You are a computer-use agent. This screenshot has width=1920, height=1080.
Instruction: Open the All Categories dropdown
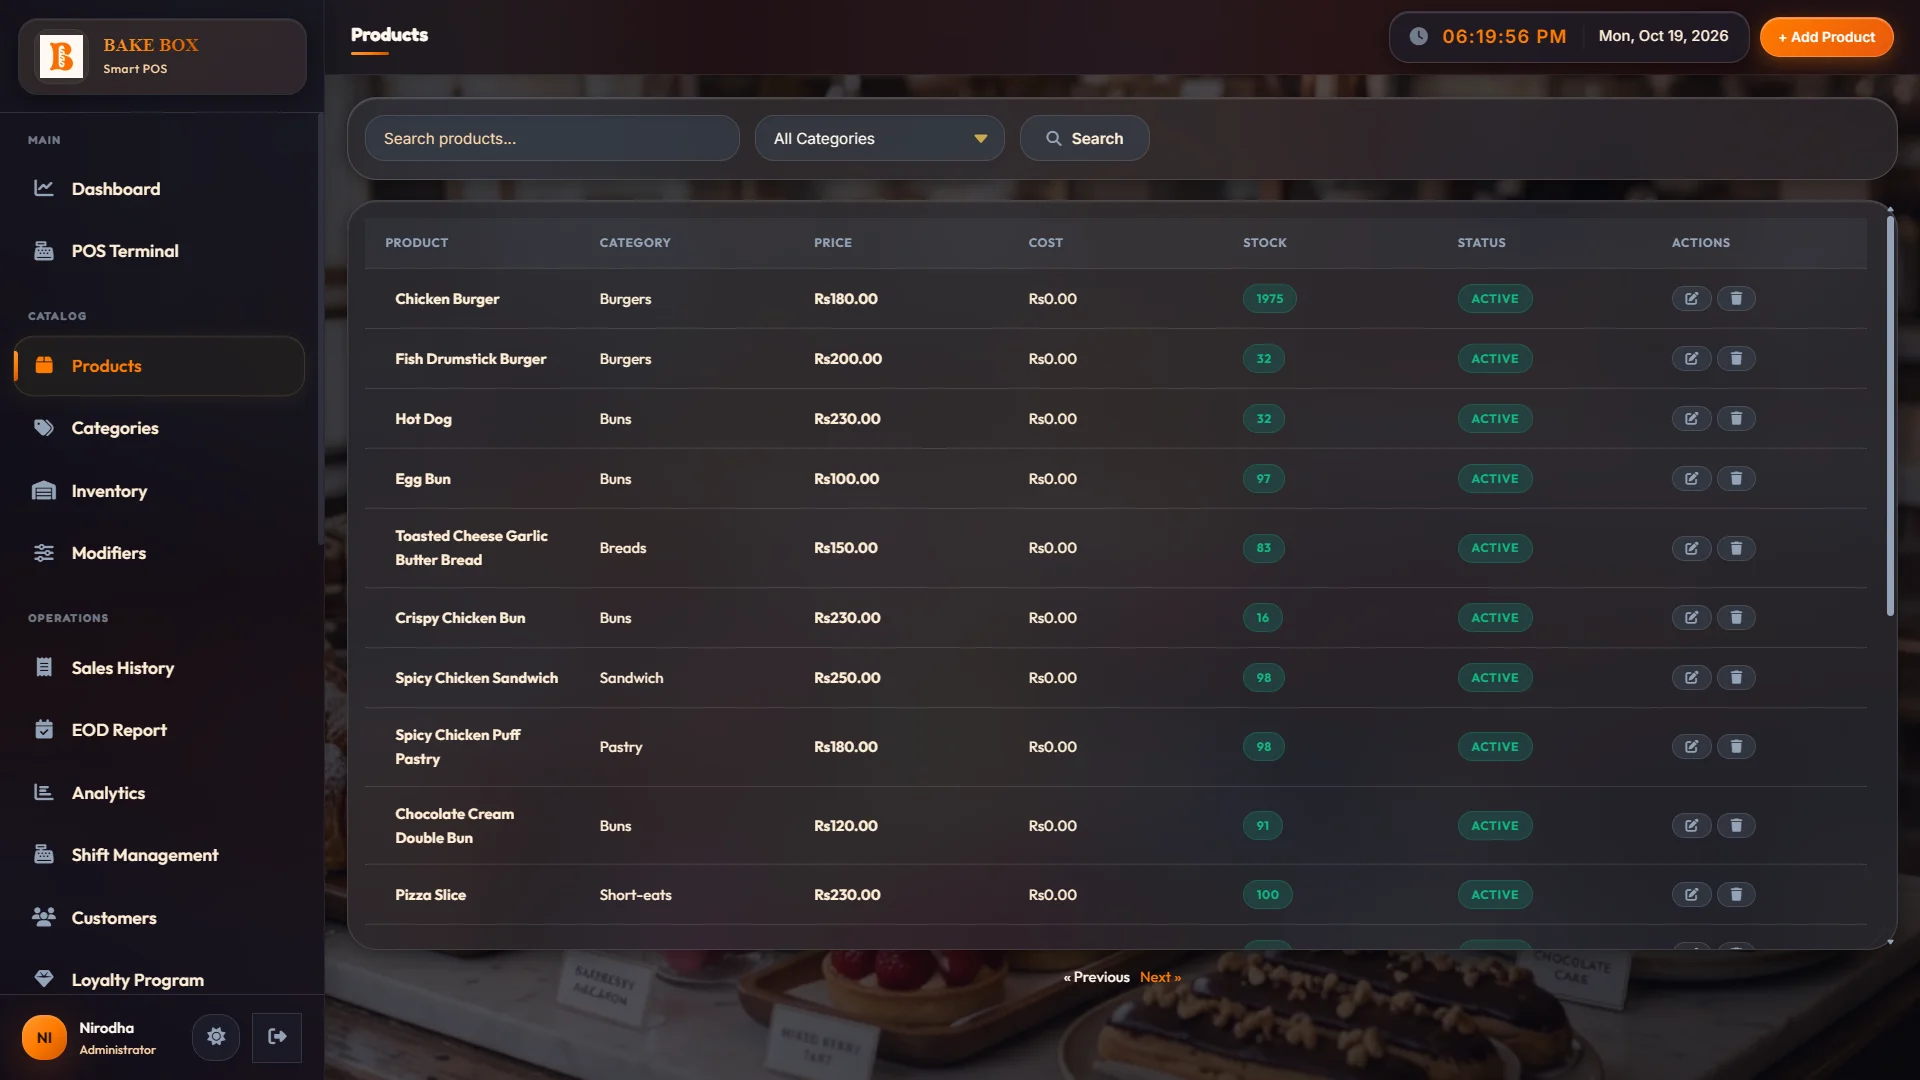tap(880, 138)
